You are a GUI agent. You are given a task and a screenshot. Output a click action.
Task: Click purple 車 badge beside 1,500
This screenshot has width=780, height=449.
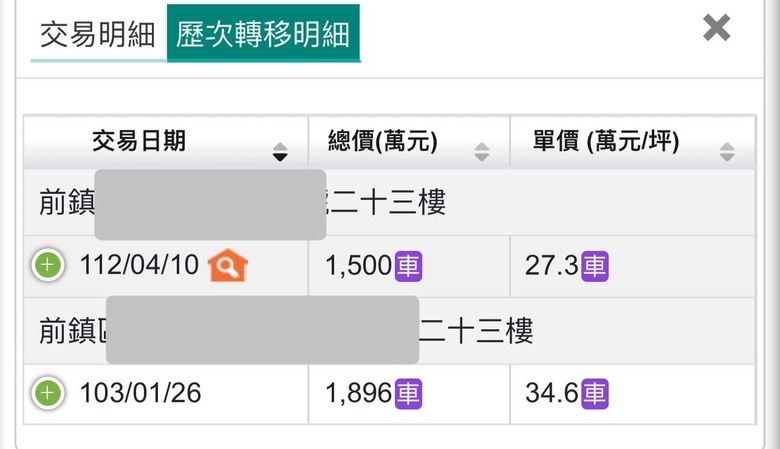(x=408, y=266)
